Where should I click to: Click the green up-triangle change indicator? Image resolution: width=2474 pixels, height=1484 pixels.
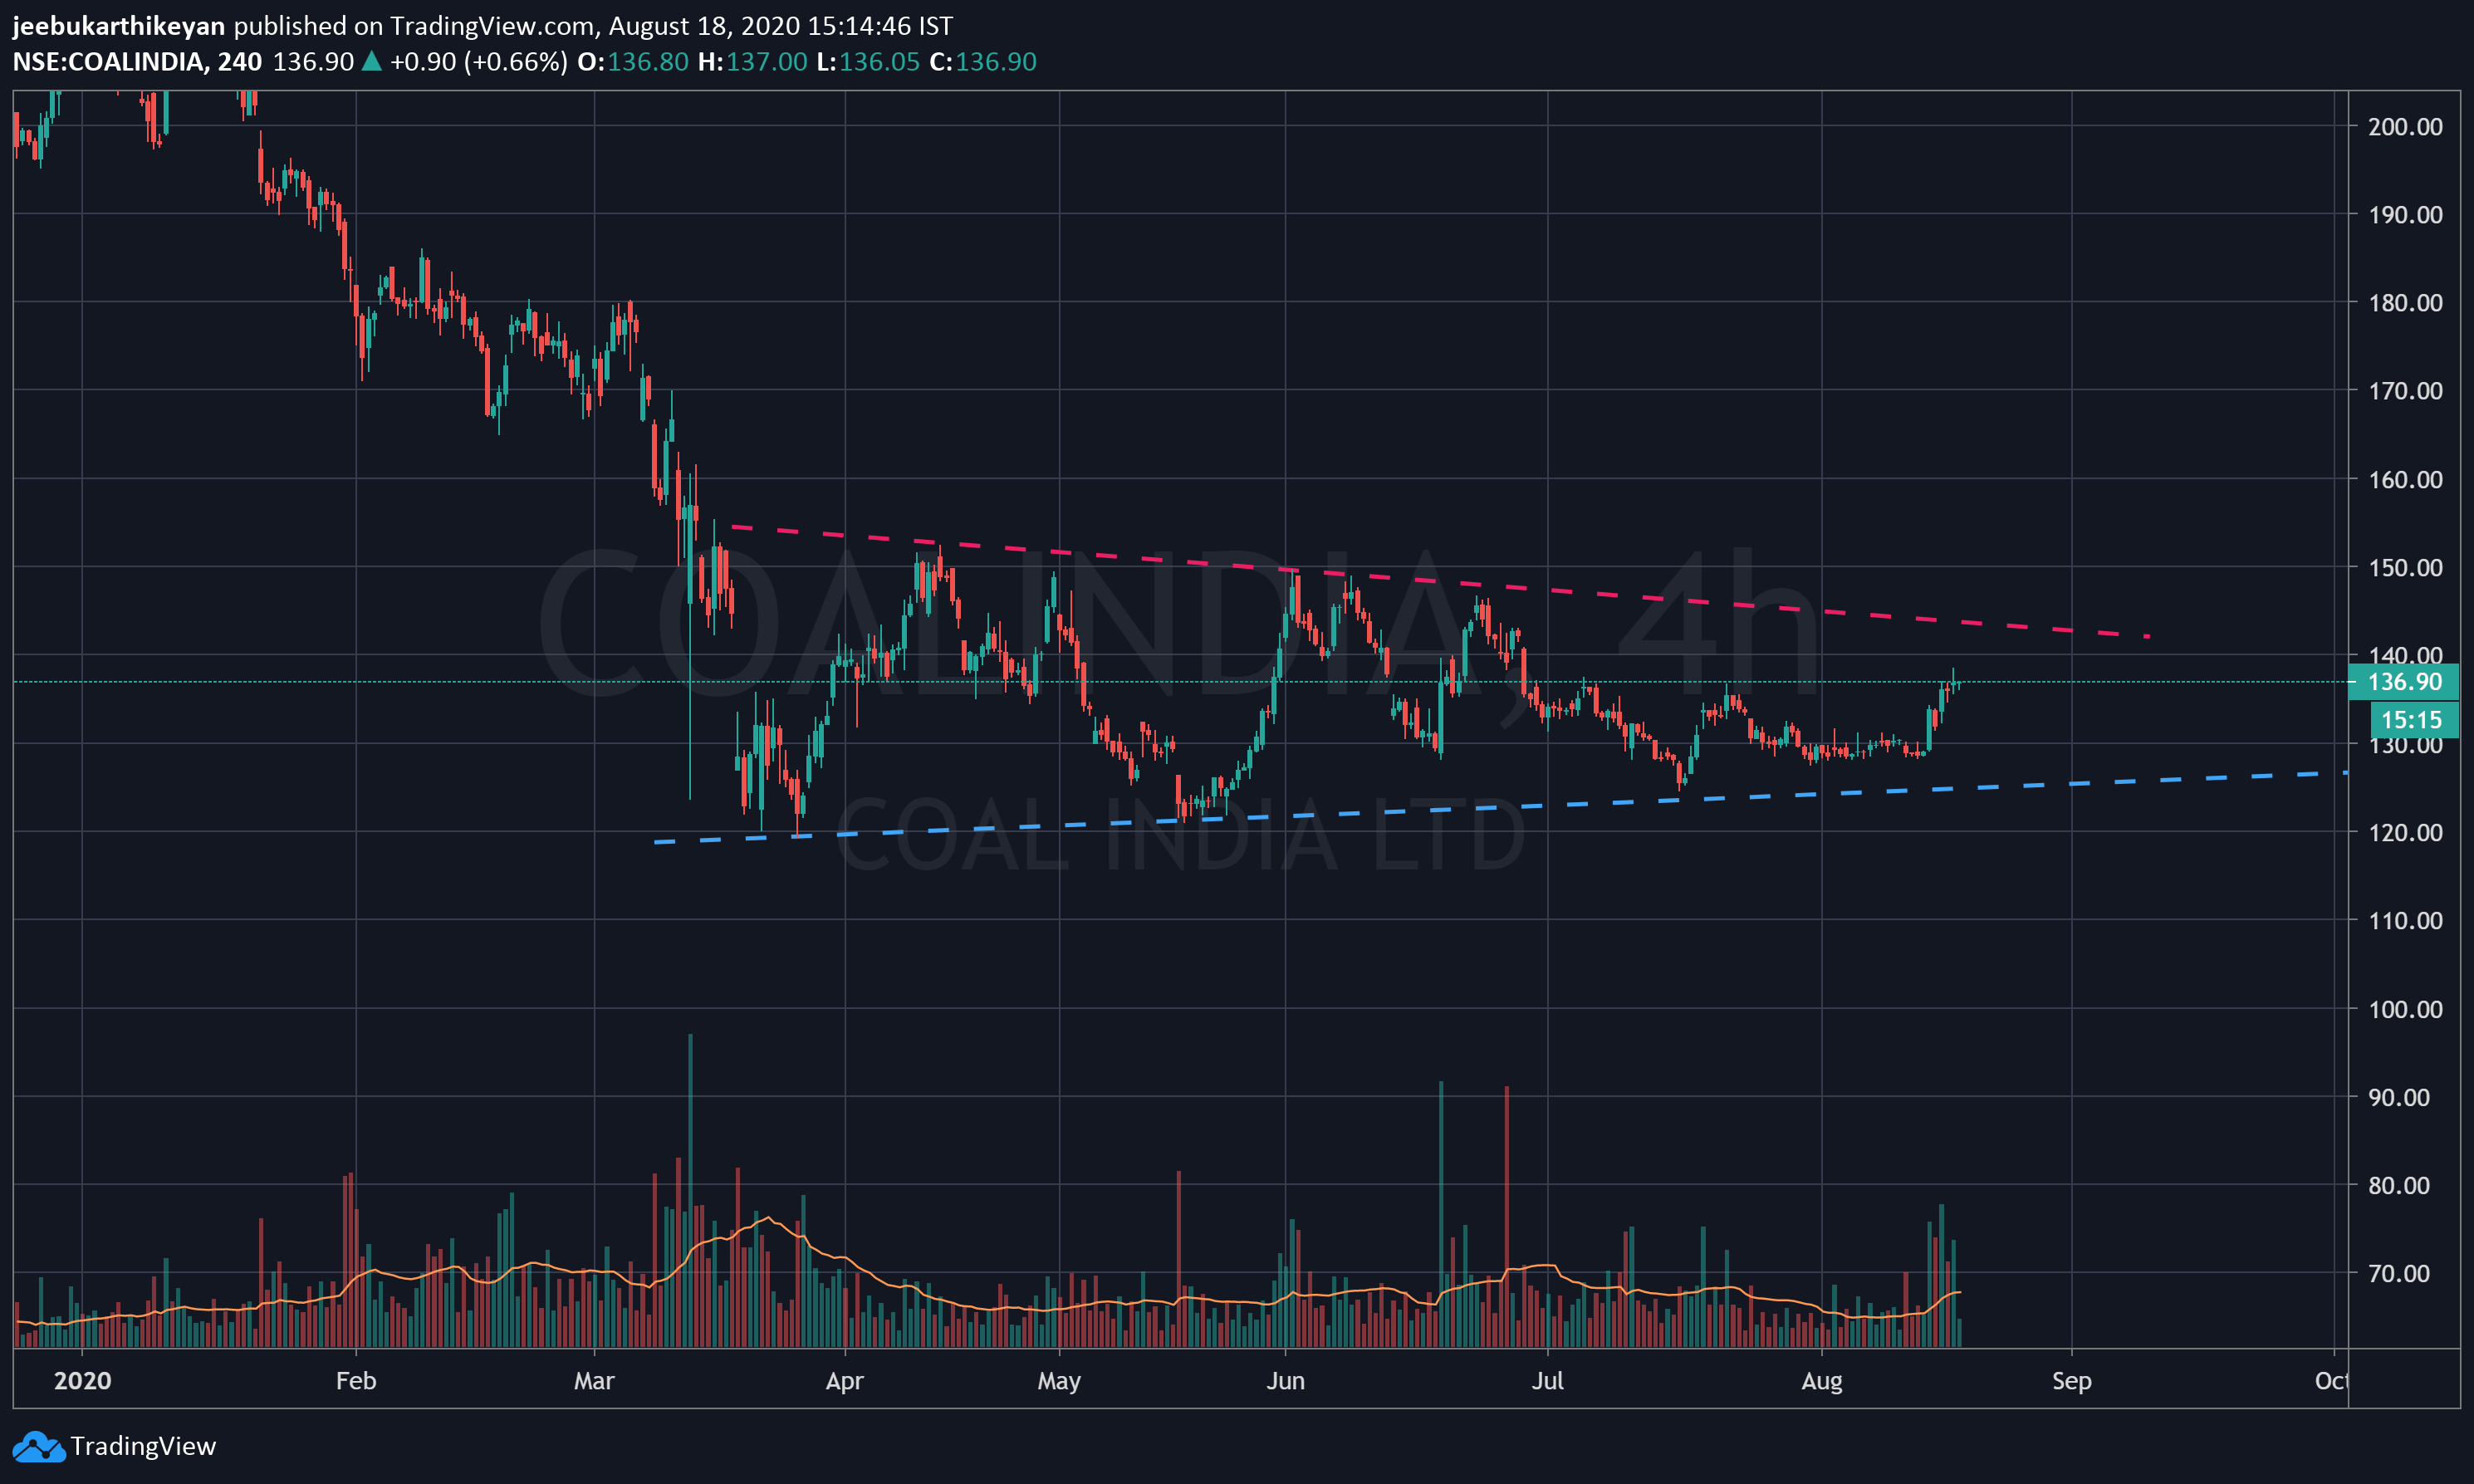(x=371, y=61)
